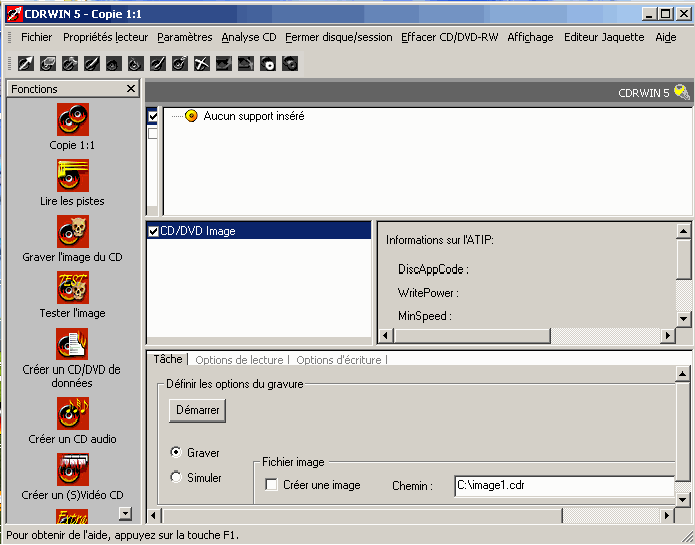Click ATIP panel vertical scrollbar thumb
Screen dimensions: 695x545
[683, 259]
